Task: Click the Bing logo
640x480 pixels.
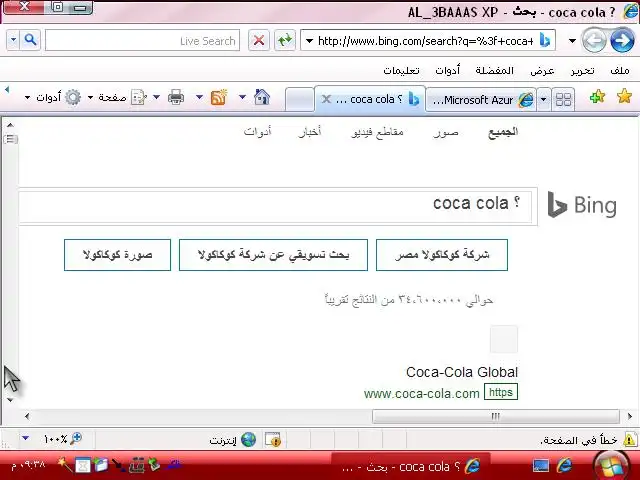Action: click(582, 204)
